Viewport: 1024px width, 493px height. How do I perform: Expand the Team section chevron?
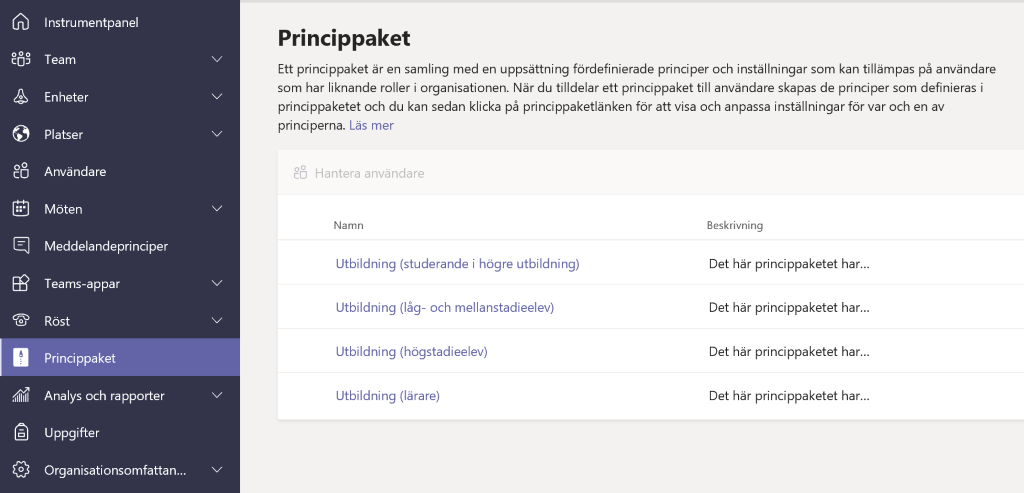click(x=217, y=59)
